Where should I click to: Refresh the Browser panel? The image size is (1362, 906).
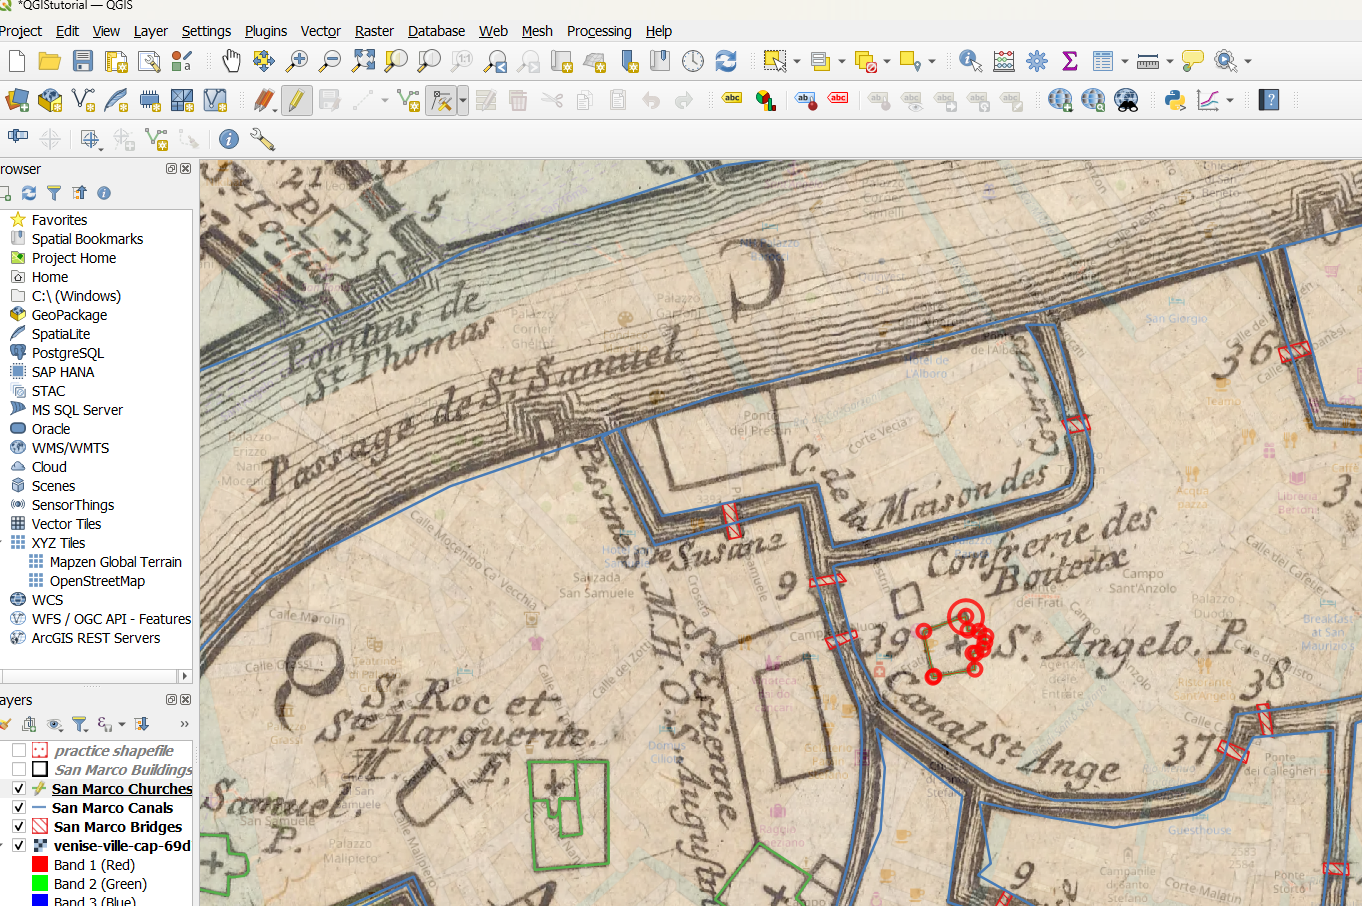(29, 193)
